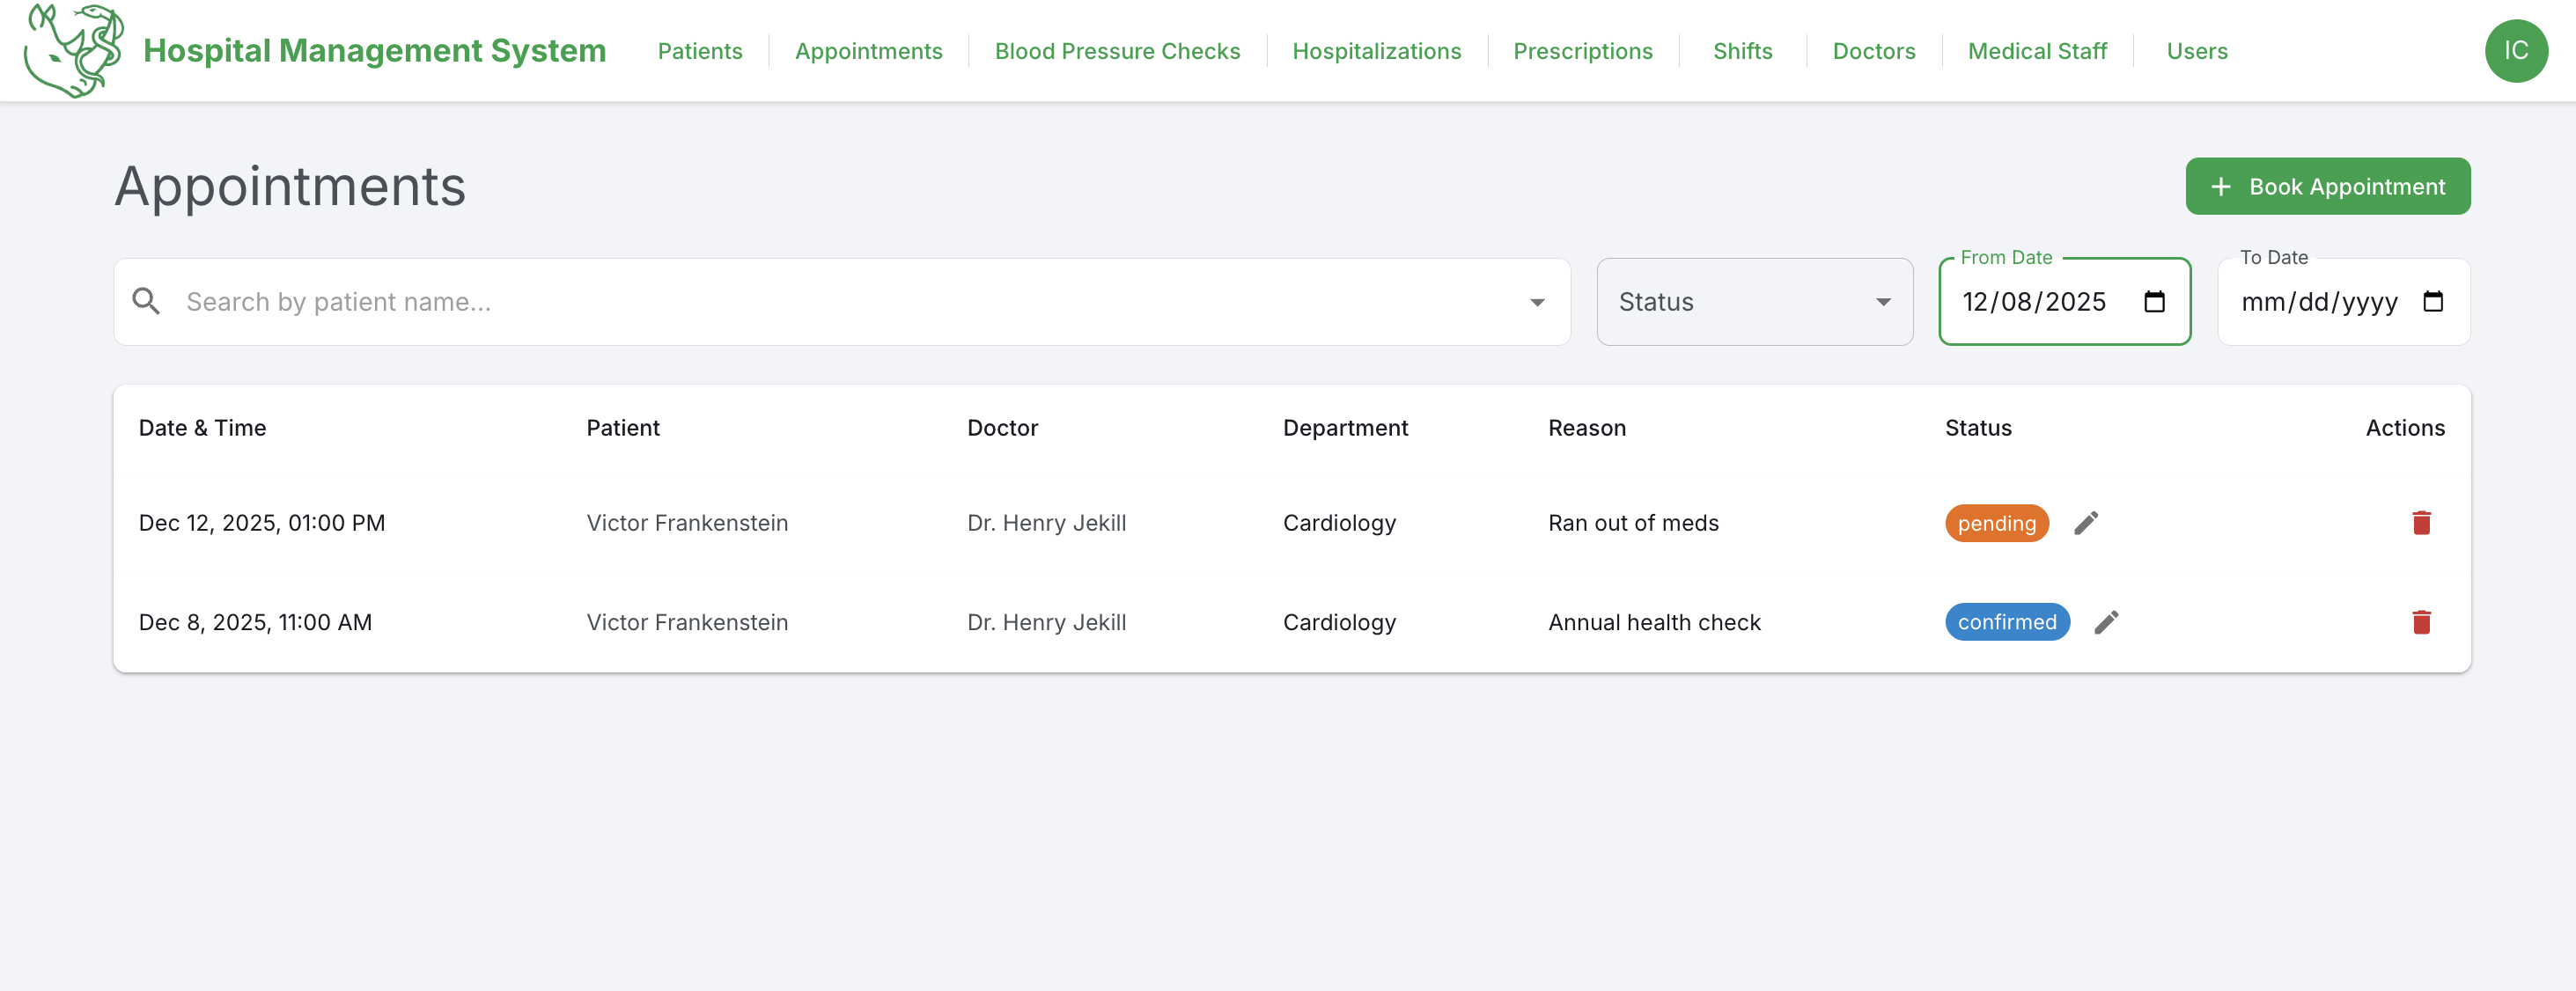
Task: Go to Blood Pressure Checks page
Action: point(1116,51)
